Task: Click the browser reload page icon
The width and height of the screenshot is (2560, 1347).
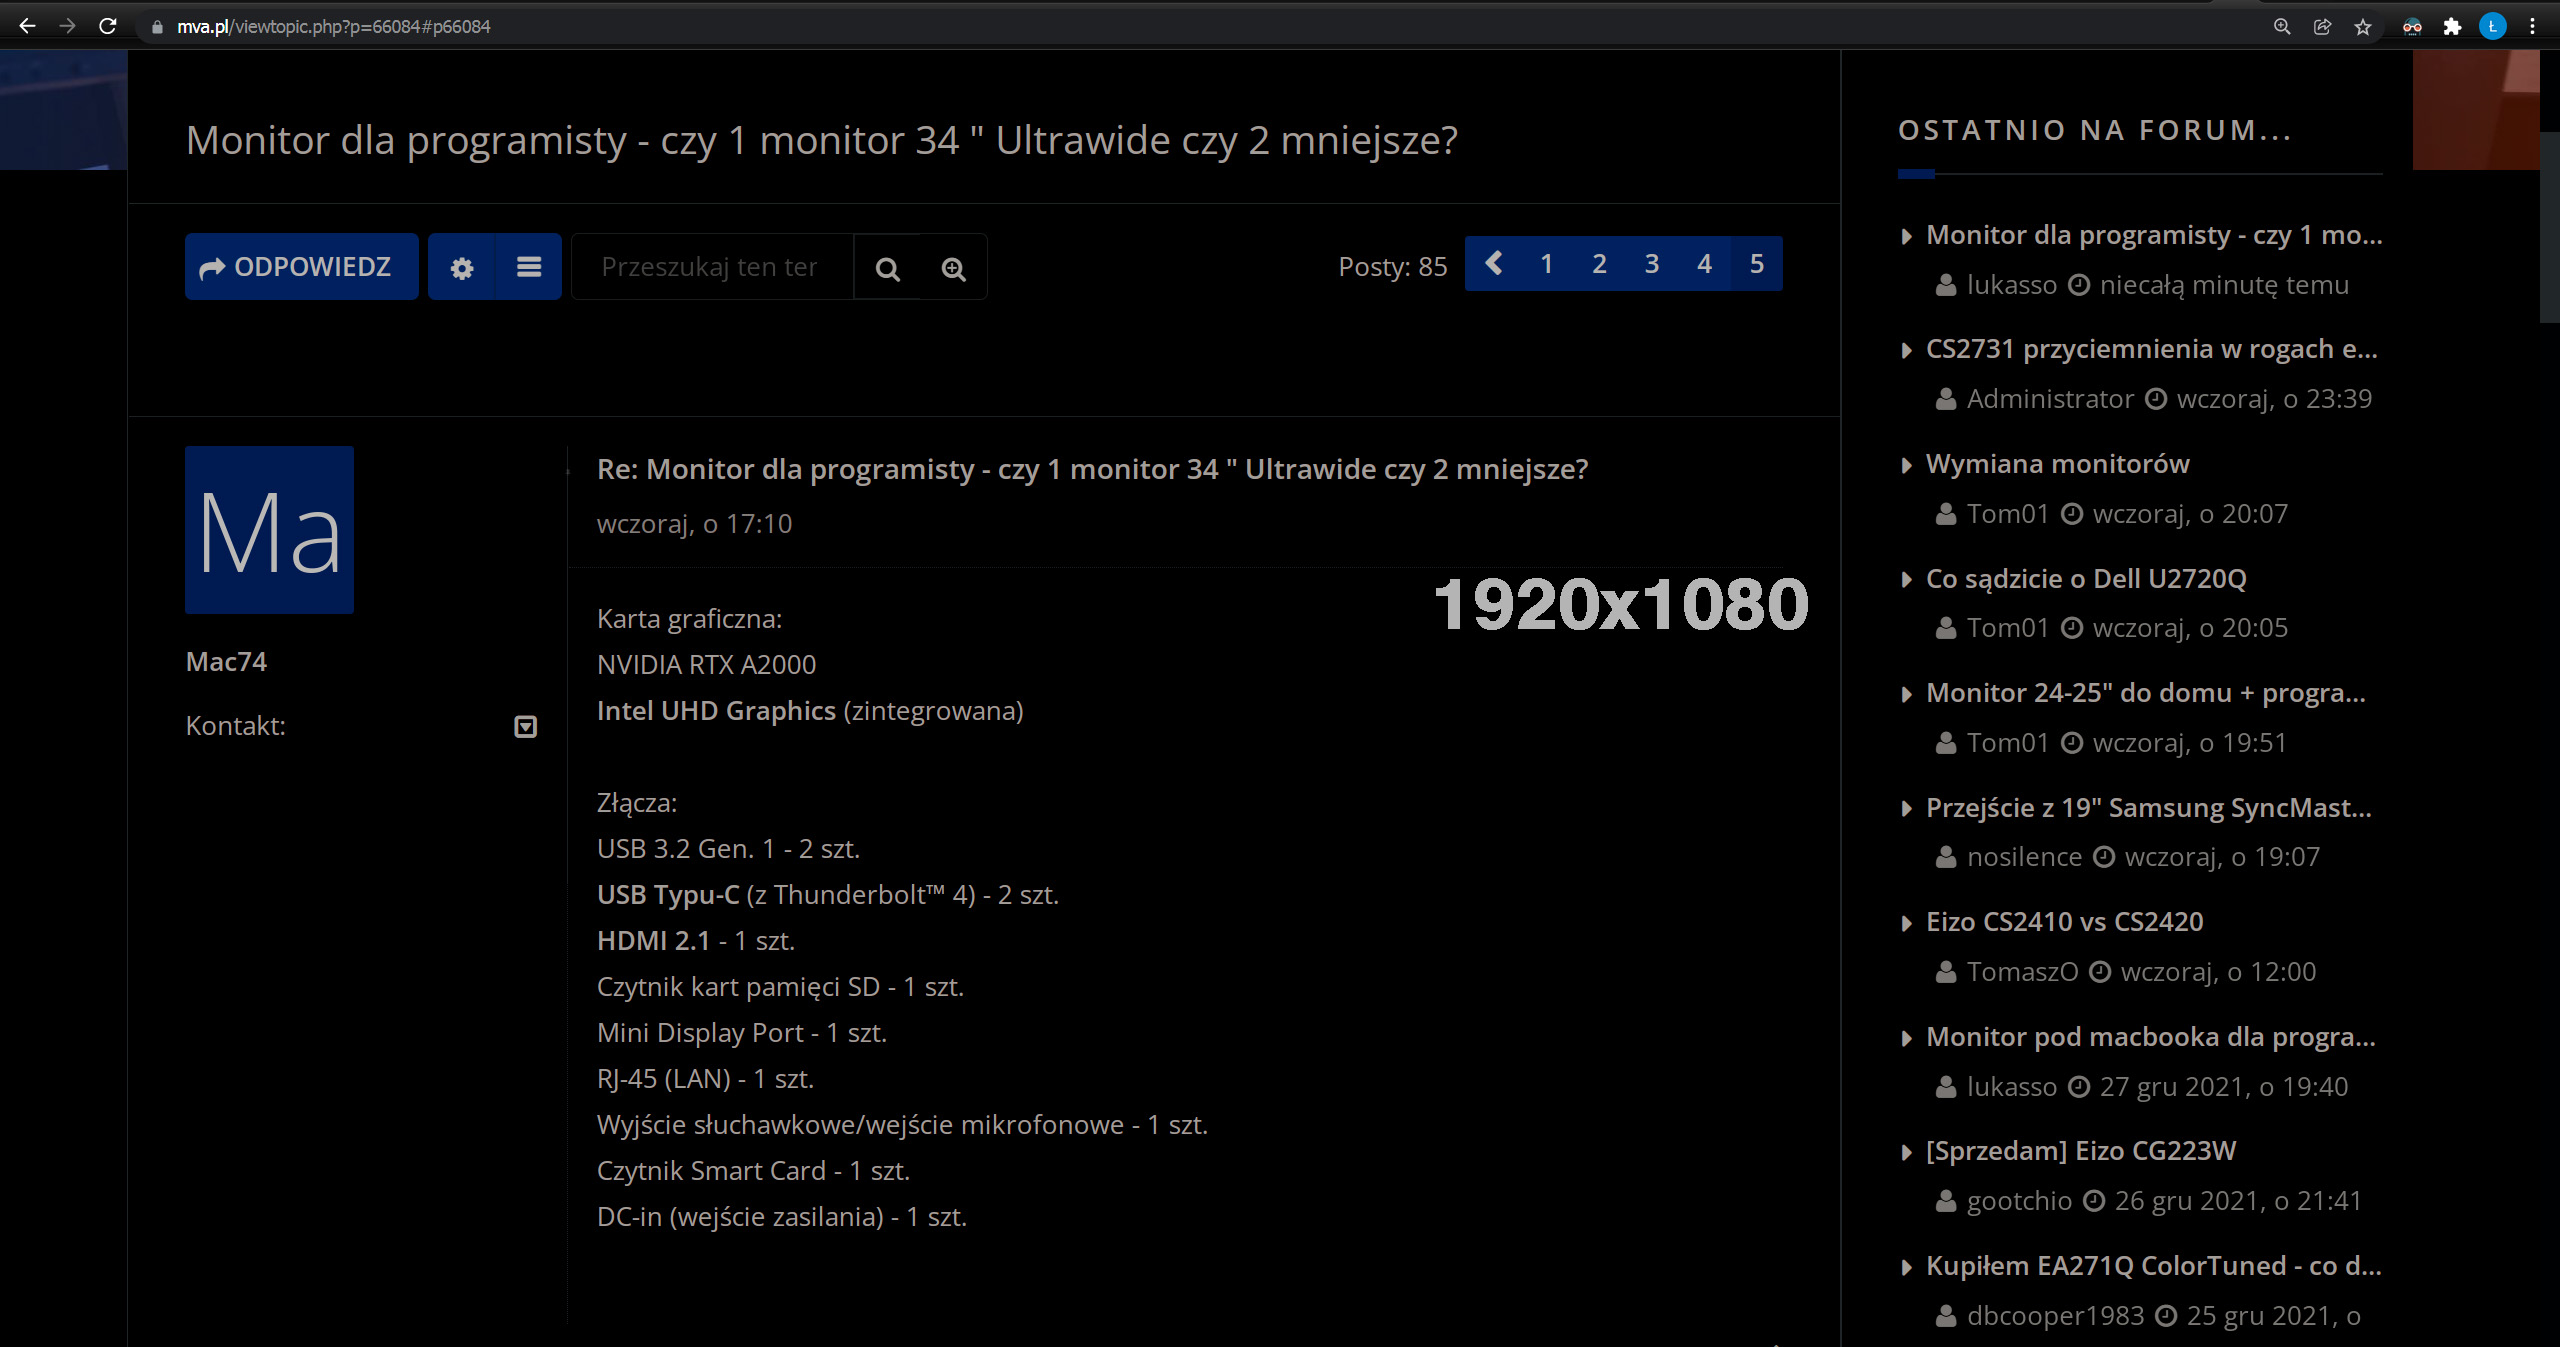Action: (108, 26)
